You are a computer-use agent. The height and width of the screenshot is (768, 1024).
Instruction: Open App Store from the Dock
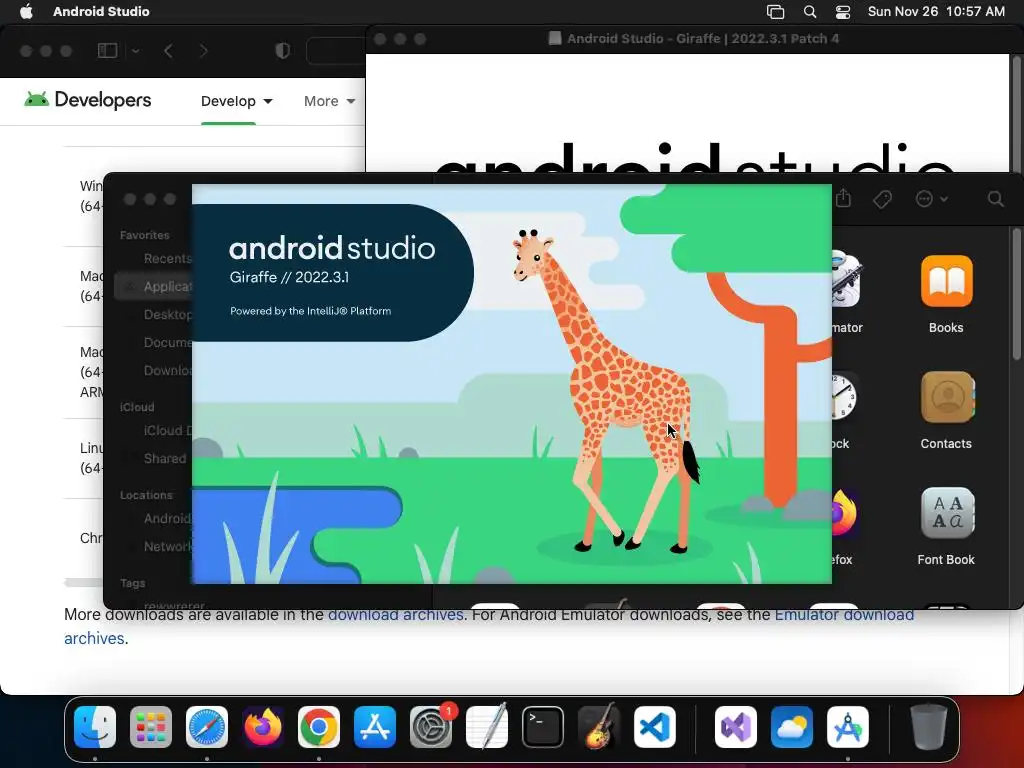375,727
